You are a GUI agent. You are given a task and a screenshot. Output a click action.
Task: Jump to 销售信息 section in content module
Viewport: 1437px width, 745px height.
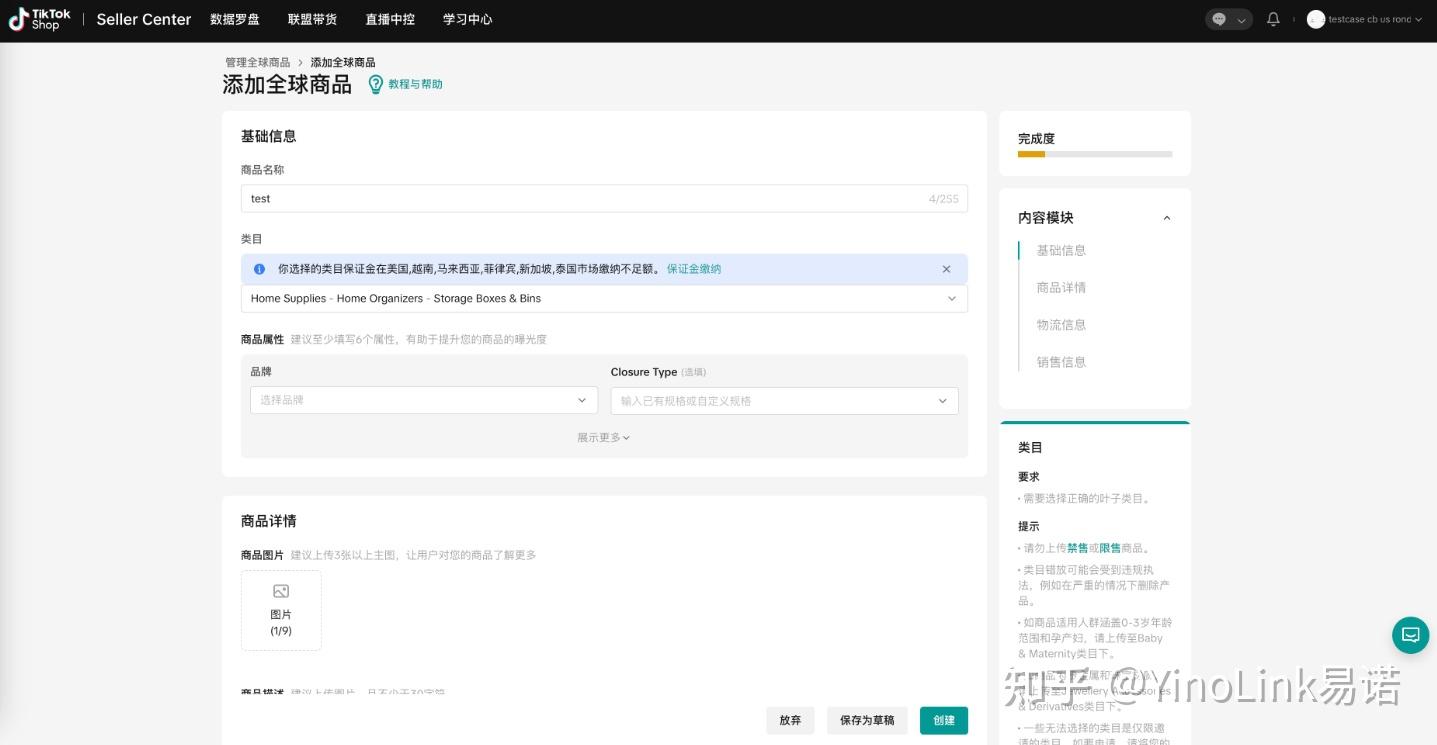click(1061, 361)
